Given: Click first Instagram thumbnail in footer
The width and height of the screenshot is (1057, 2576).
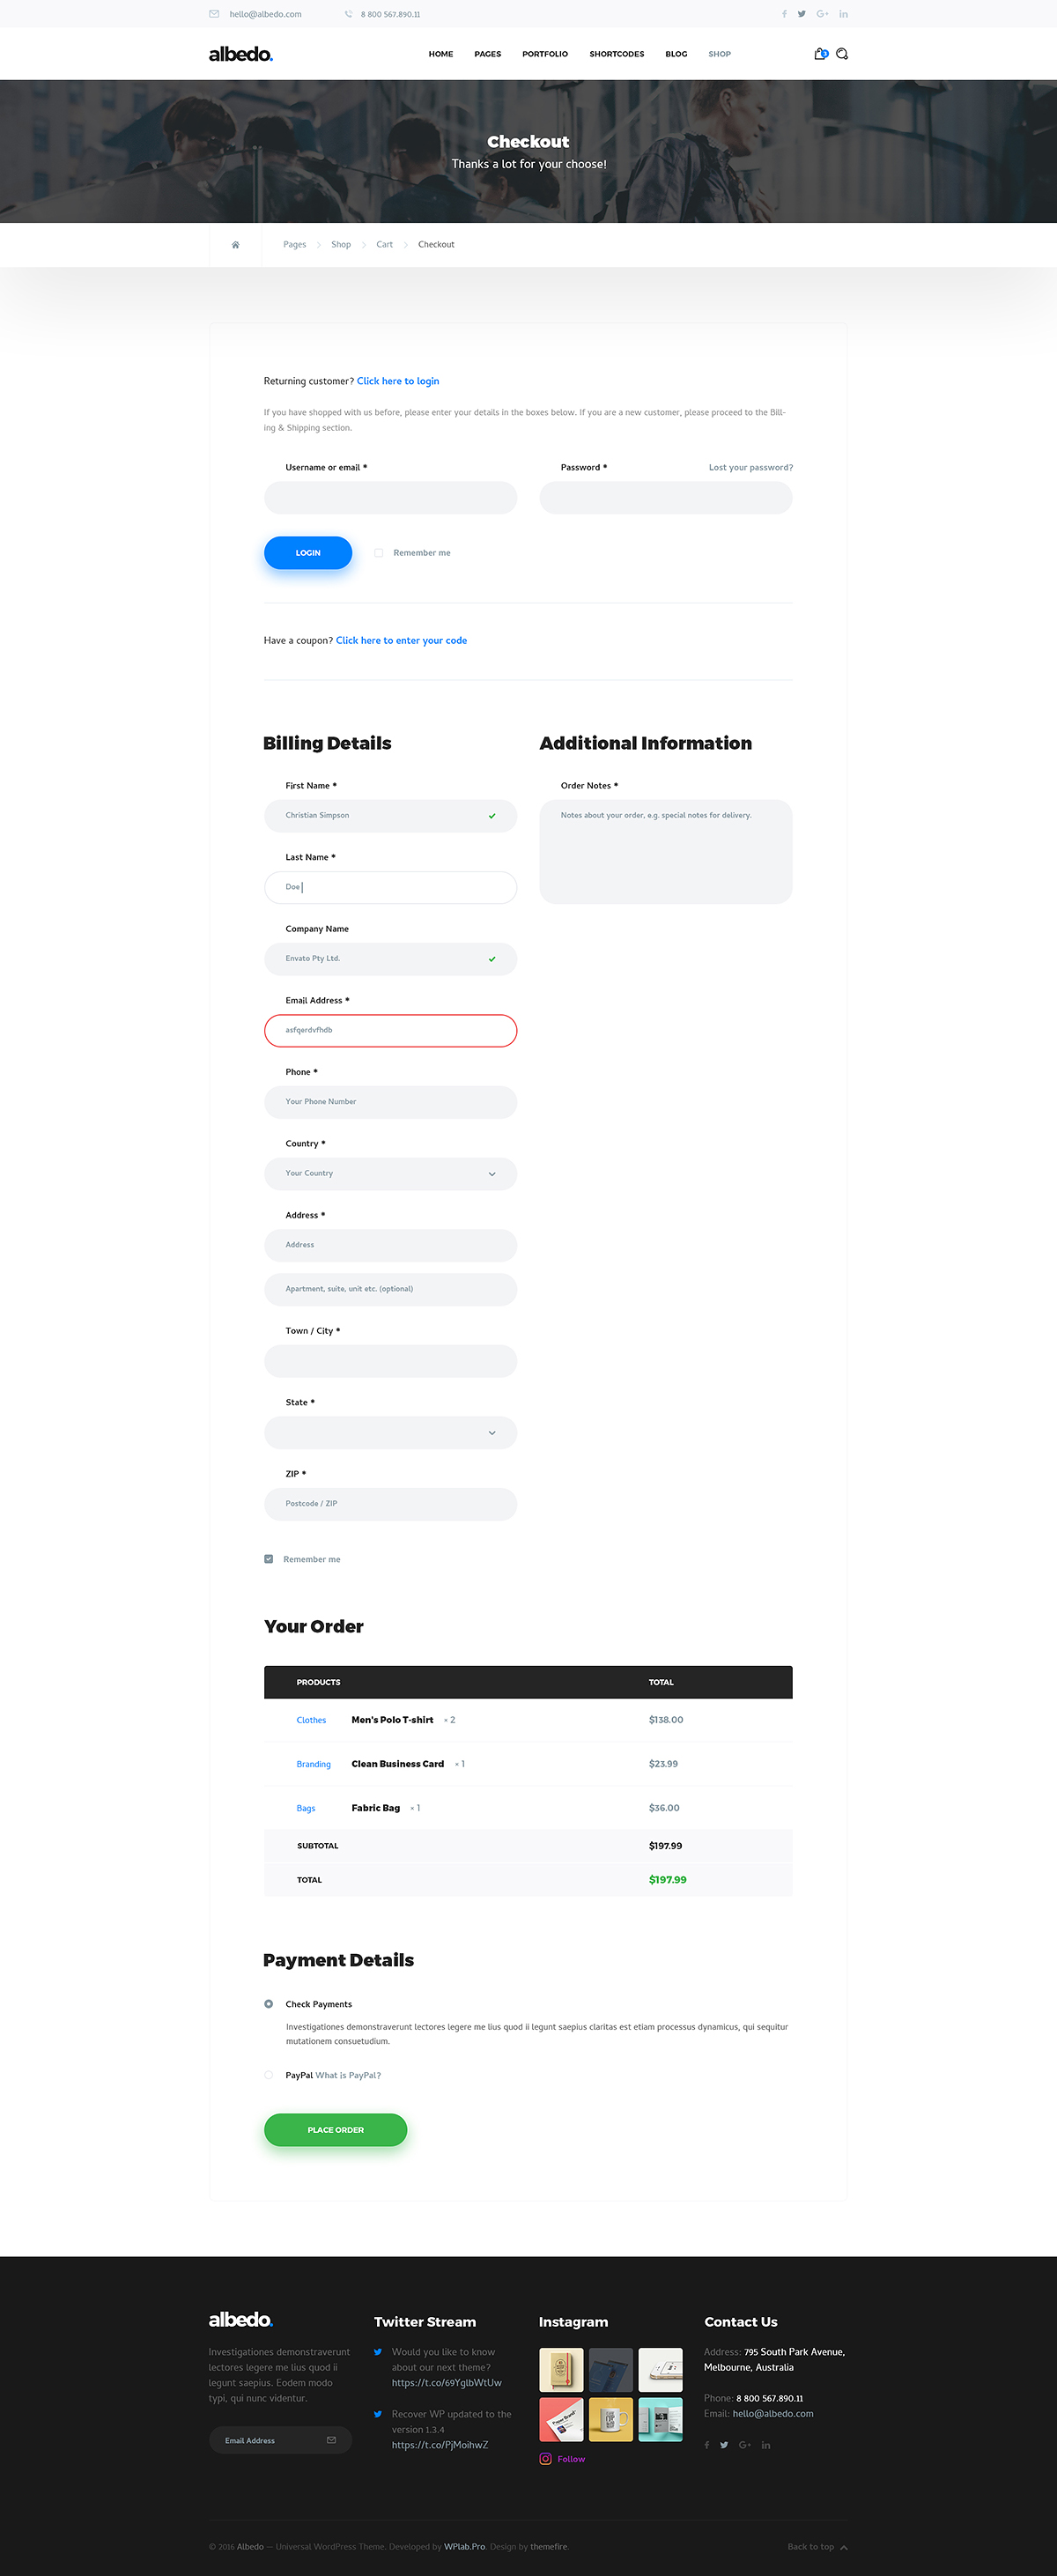Looking at the screenshot, I should click(x=561, y=2370).
